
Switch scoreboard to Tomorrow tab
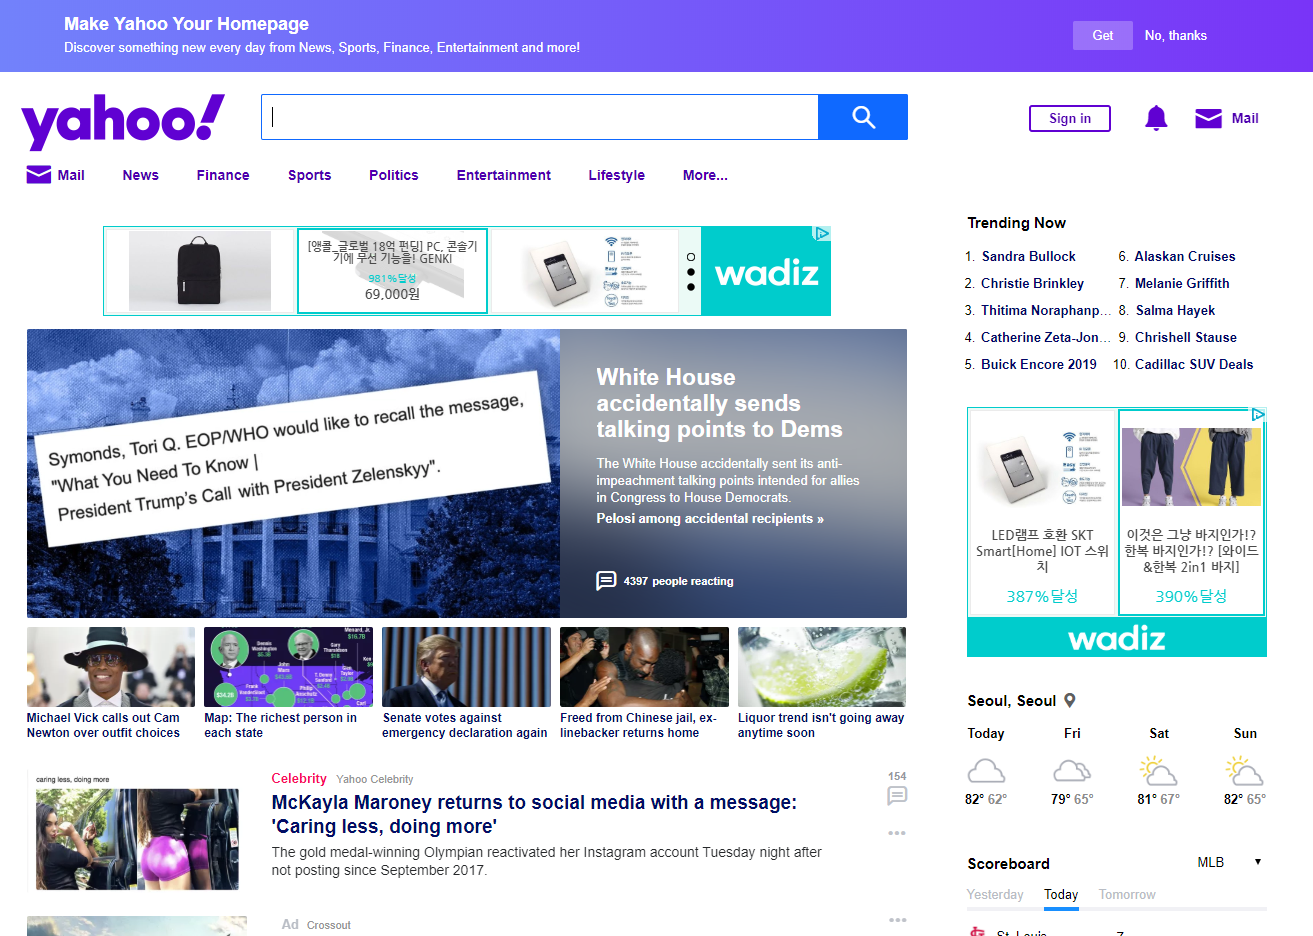coord(1127,895)
